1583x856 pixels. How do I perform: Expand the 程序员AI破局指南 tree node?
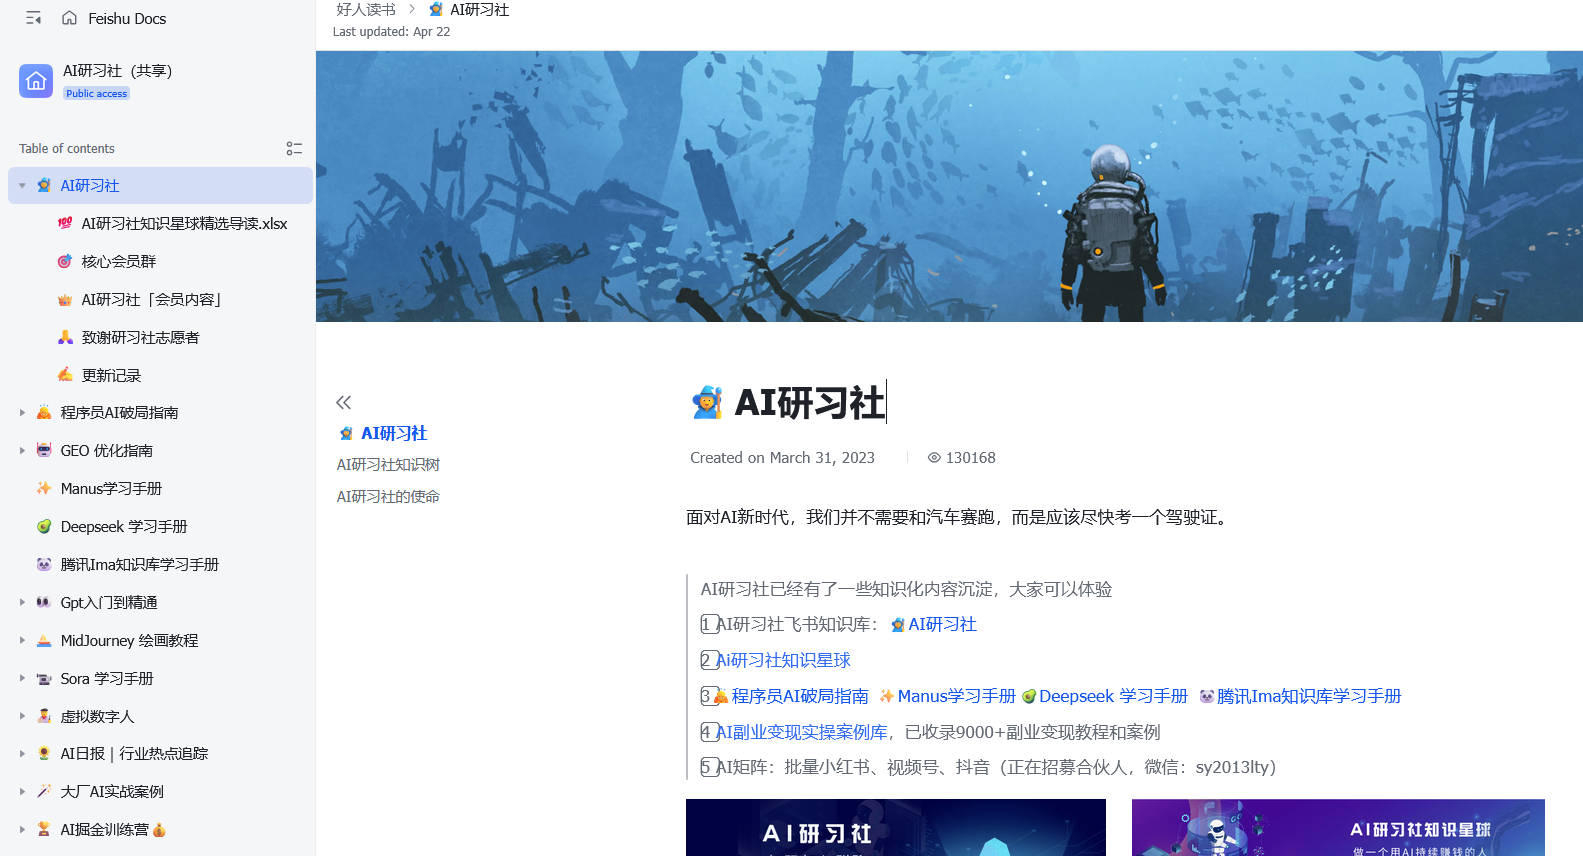pos(22,412)
